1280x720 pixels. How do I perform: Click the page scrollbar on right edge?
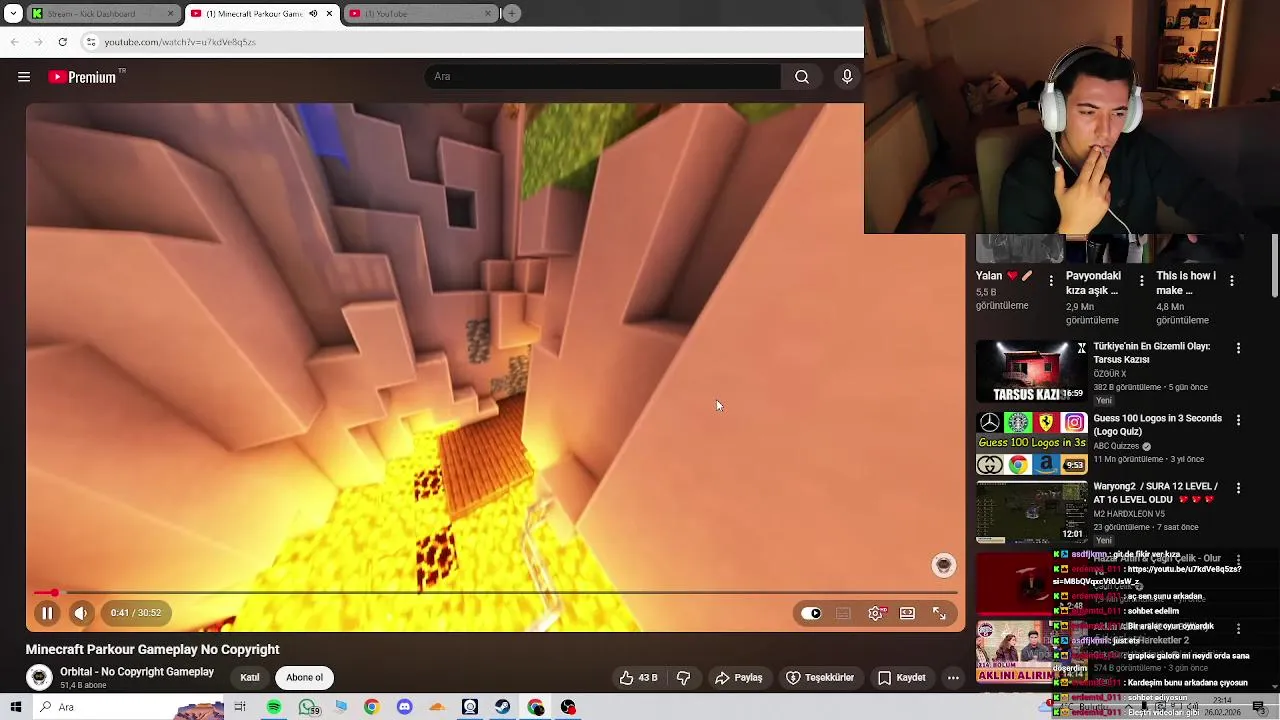coord(1274,266)
